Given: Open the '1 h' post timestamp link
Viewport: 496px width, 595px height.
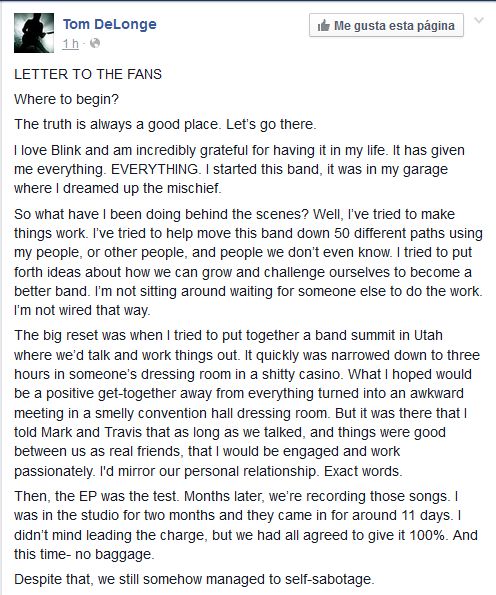Looking at the screenshot, I should coord(71,44).
